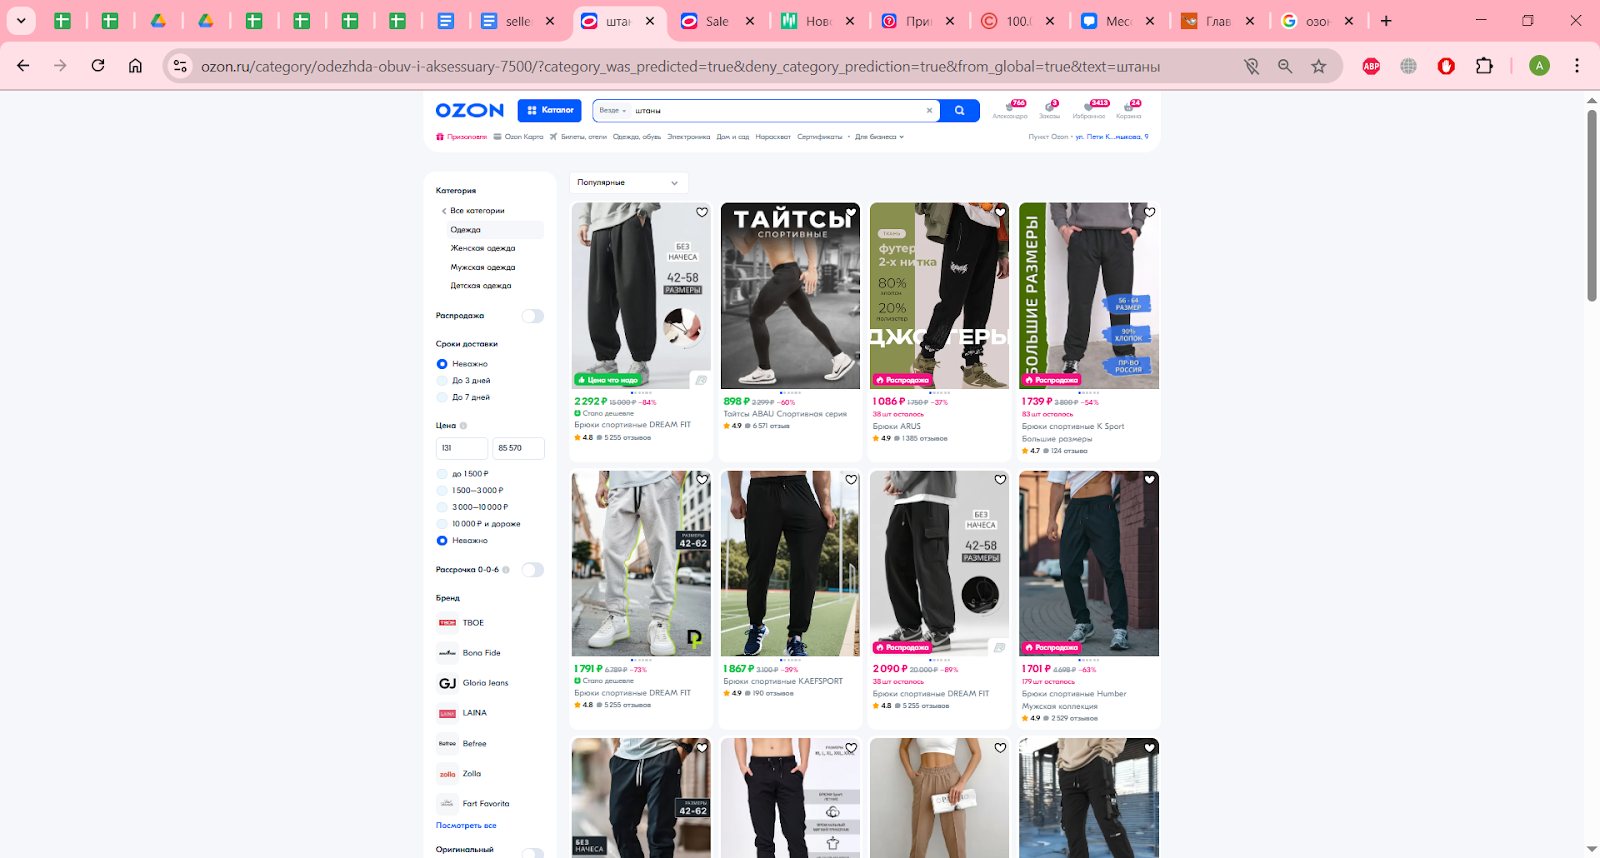Viewport: 1600px width, 858px height.
Task: Open the browser Home page button
Action: (135, 66)
